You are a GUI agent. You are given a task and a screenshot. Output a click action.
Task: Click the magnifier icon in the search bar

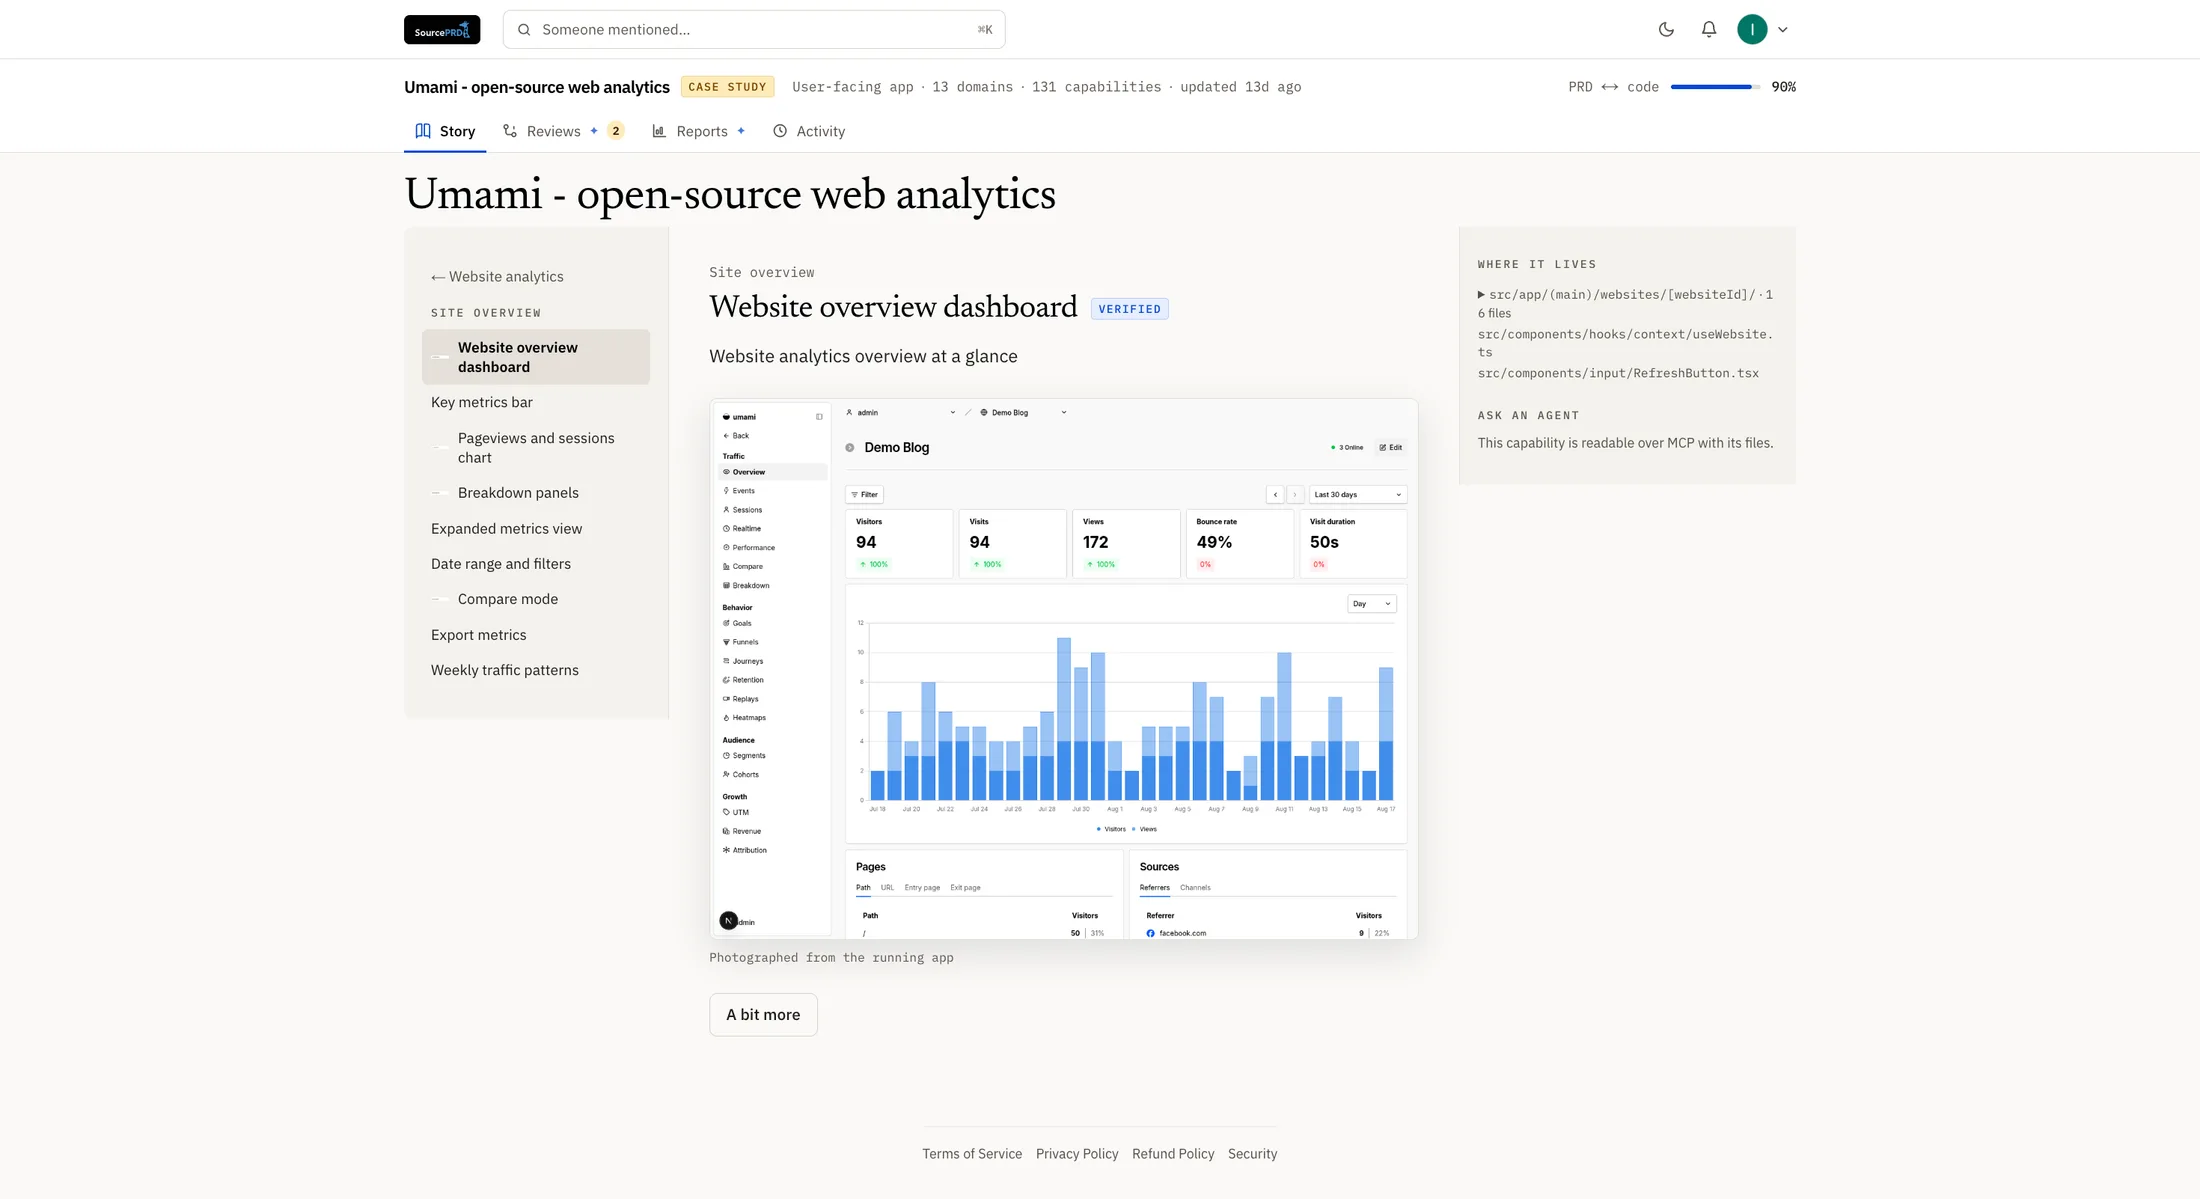coord(524,30)
